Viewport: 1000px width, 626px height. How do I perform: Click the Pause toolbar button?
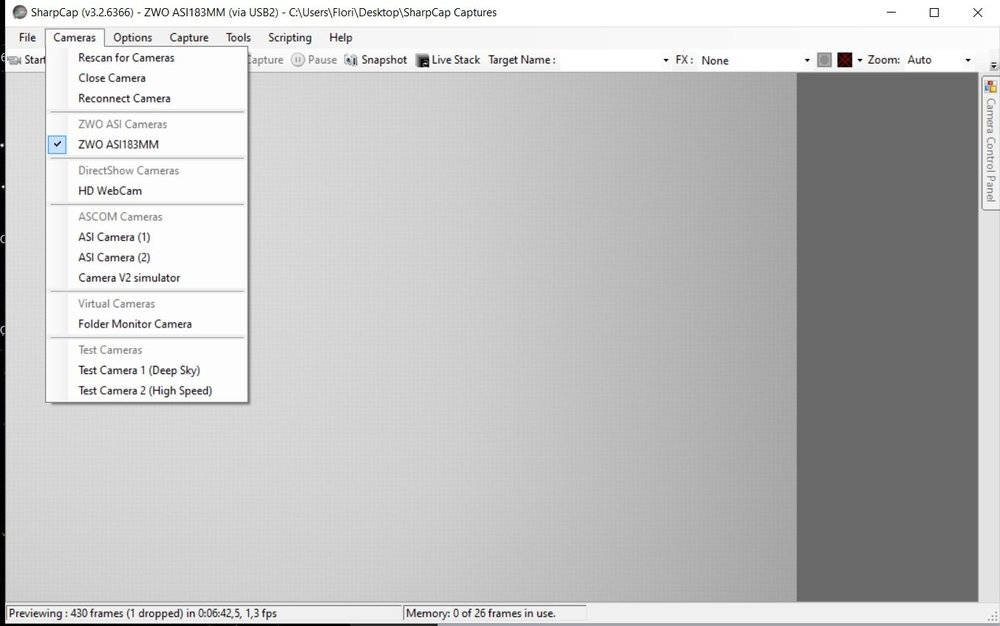pyautogui.click(x=314, y=60)
